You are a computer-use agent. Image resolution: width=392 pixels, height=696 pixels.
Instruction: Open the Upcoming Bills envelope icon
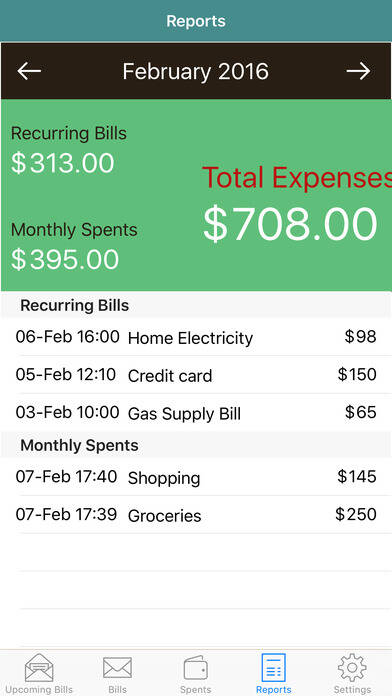click(x=39, y=668)
